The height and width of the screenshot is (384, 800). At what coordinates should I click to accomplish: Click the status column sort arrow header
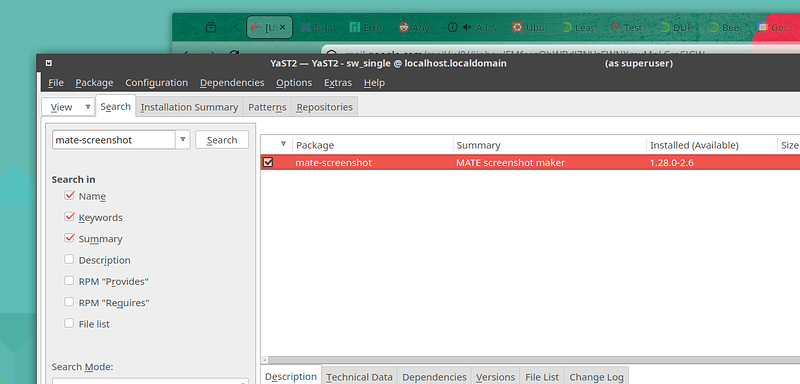tap(283, 145)
